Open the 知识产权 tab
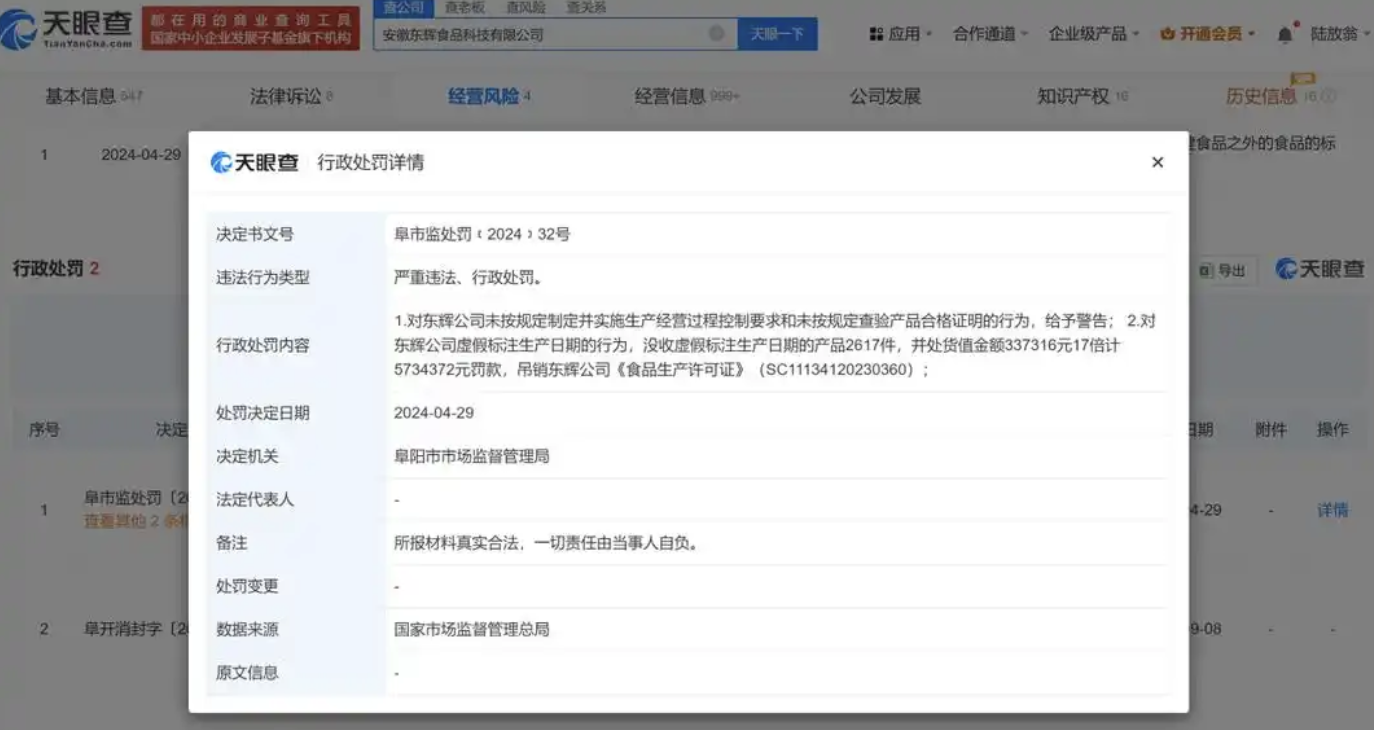The height and width of the screenshot is (730, 1374). pos(1073,97)
